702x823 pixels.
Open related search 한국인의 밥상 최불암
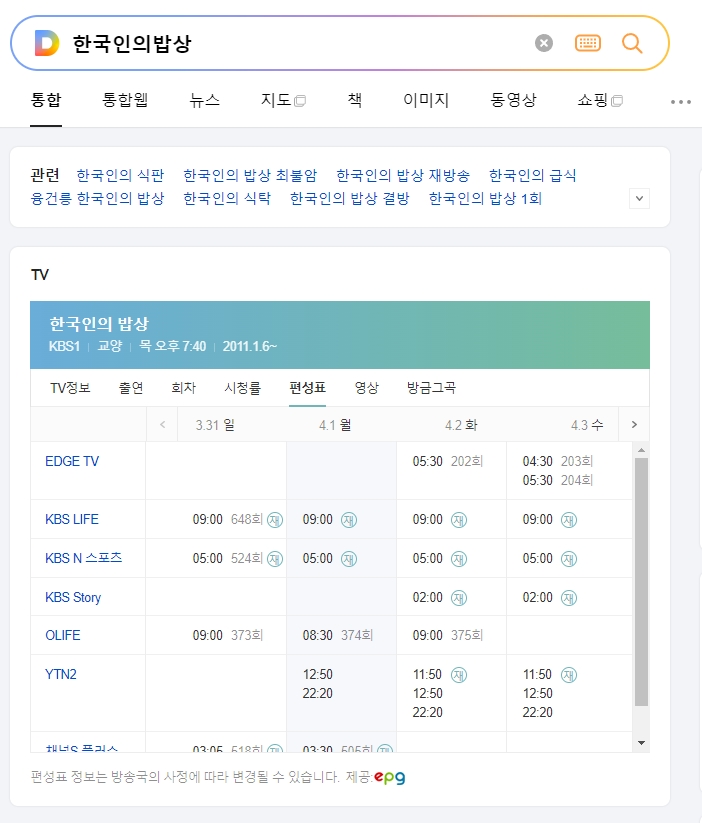point(250,175)
